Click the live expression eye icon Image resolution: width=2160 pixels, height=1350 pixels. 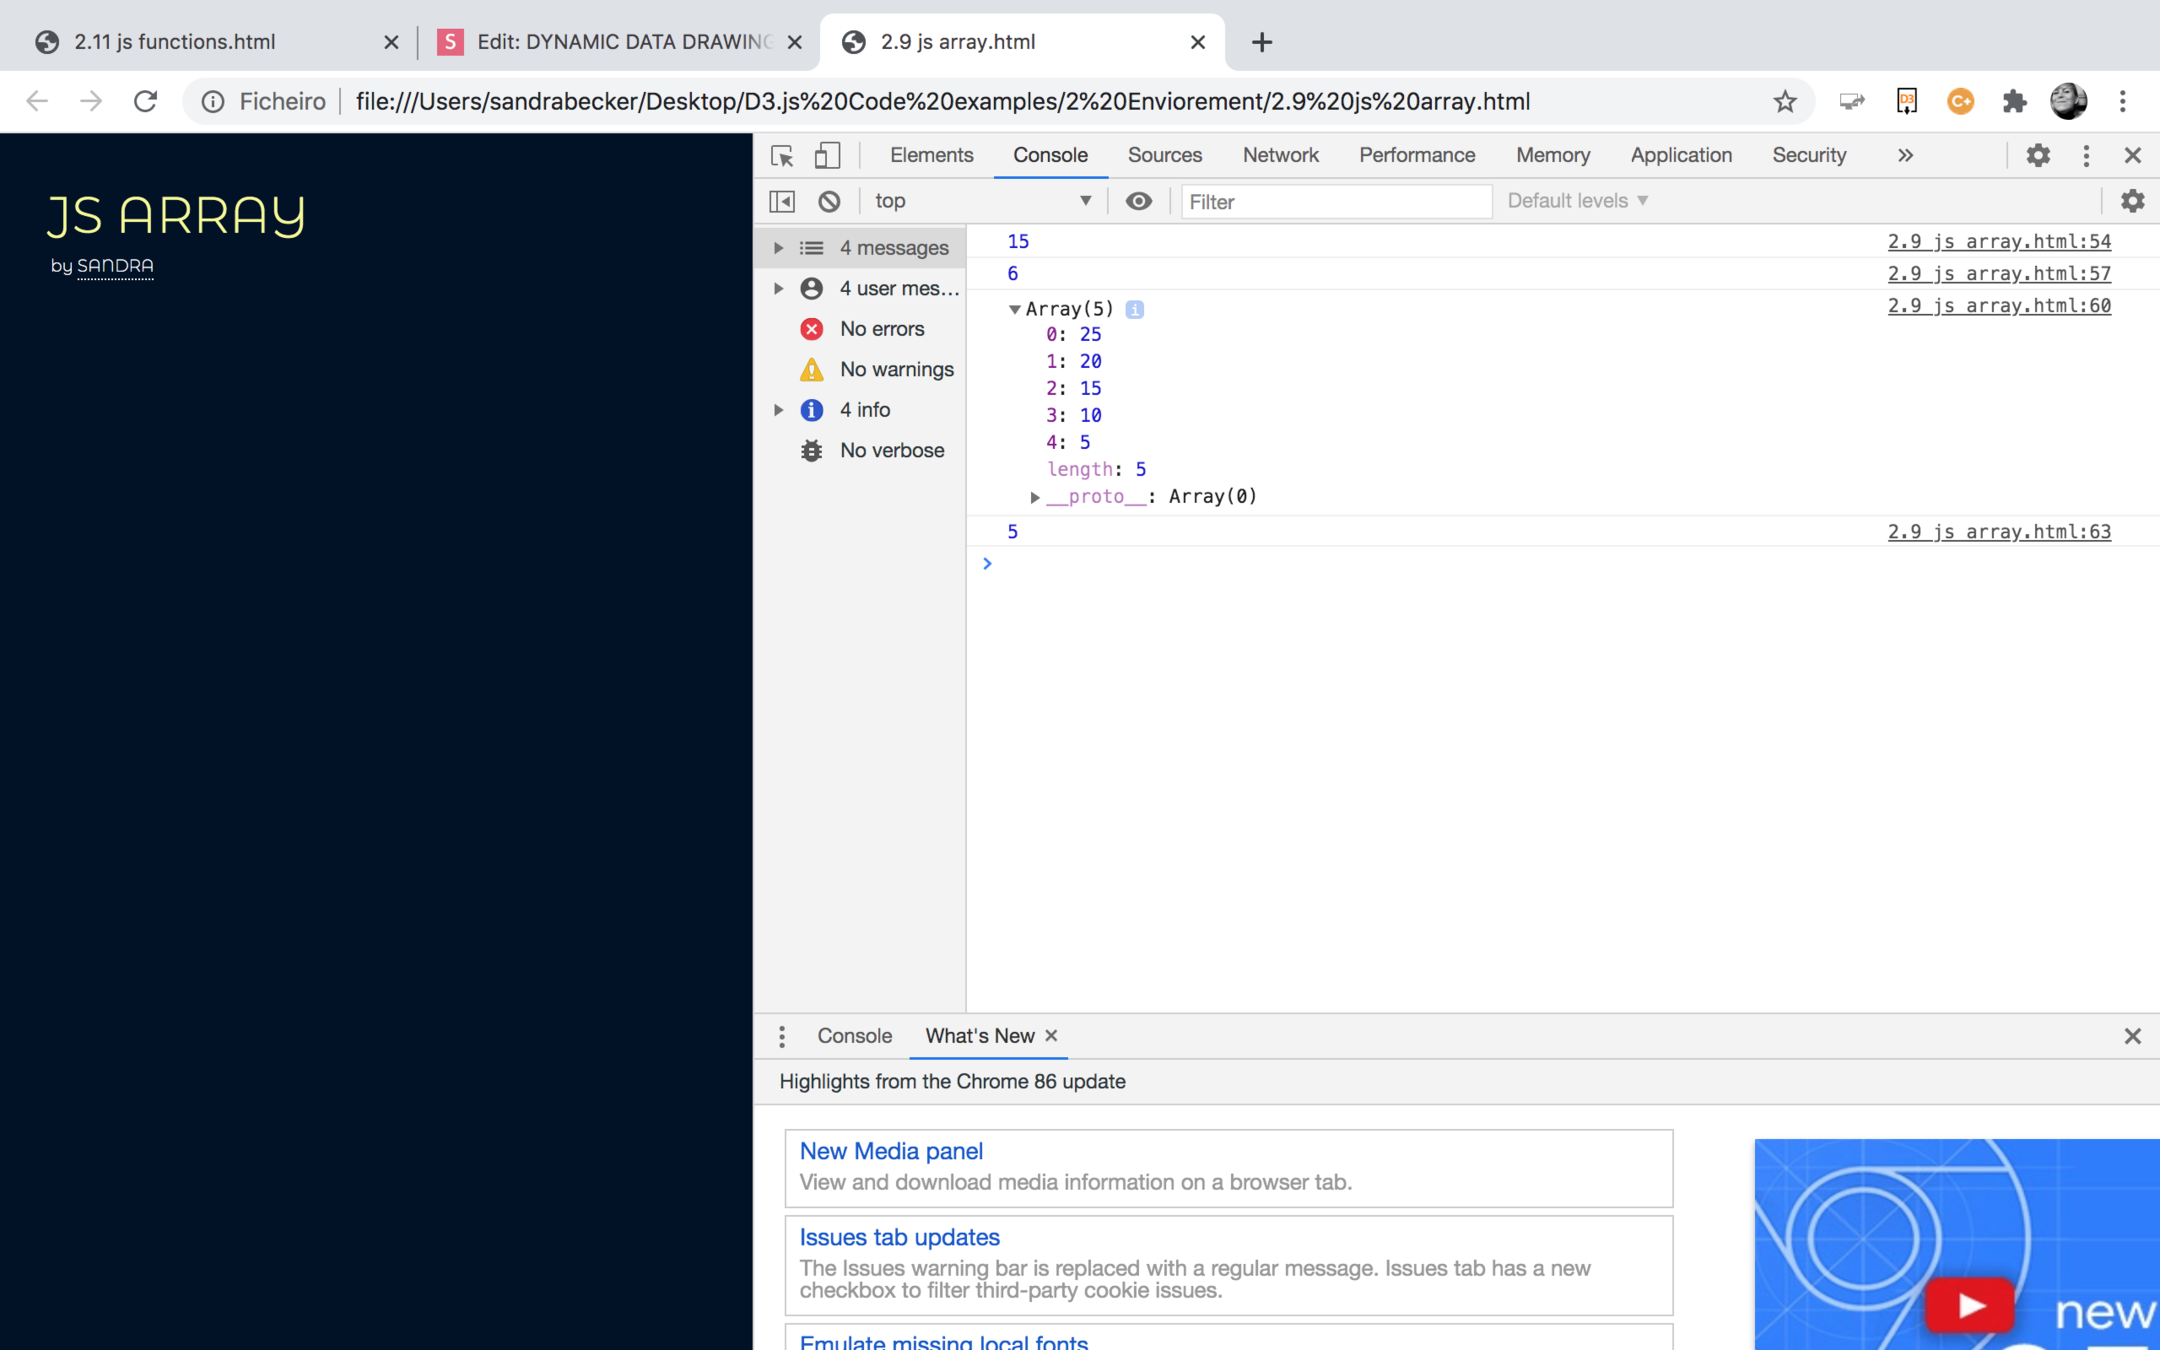coord(1138,201)
